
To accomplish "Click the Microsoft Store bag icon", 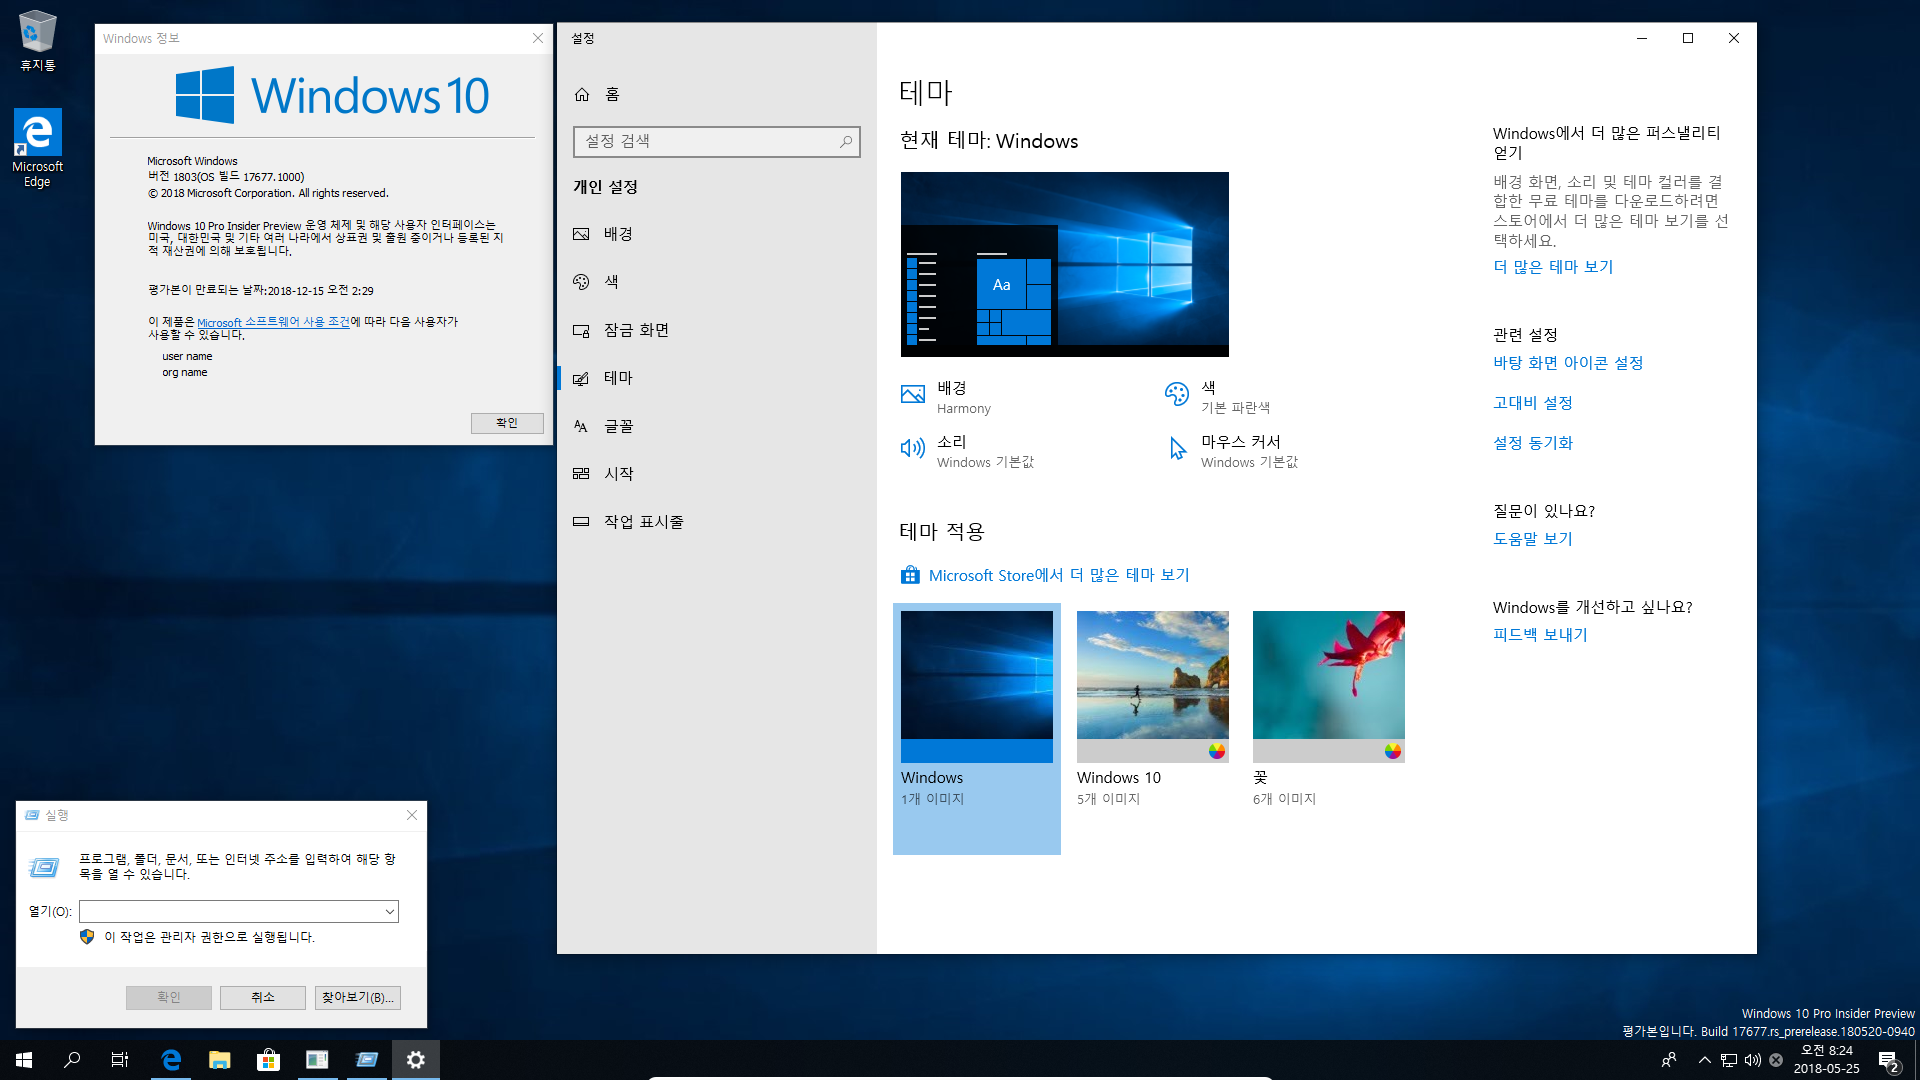I will [910, 575].
